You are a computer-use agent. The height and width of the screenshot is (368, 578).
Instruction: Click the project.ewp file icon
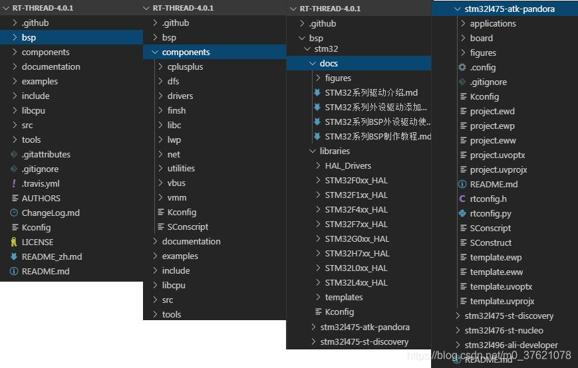[x=463, y=126]
